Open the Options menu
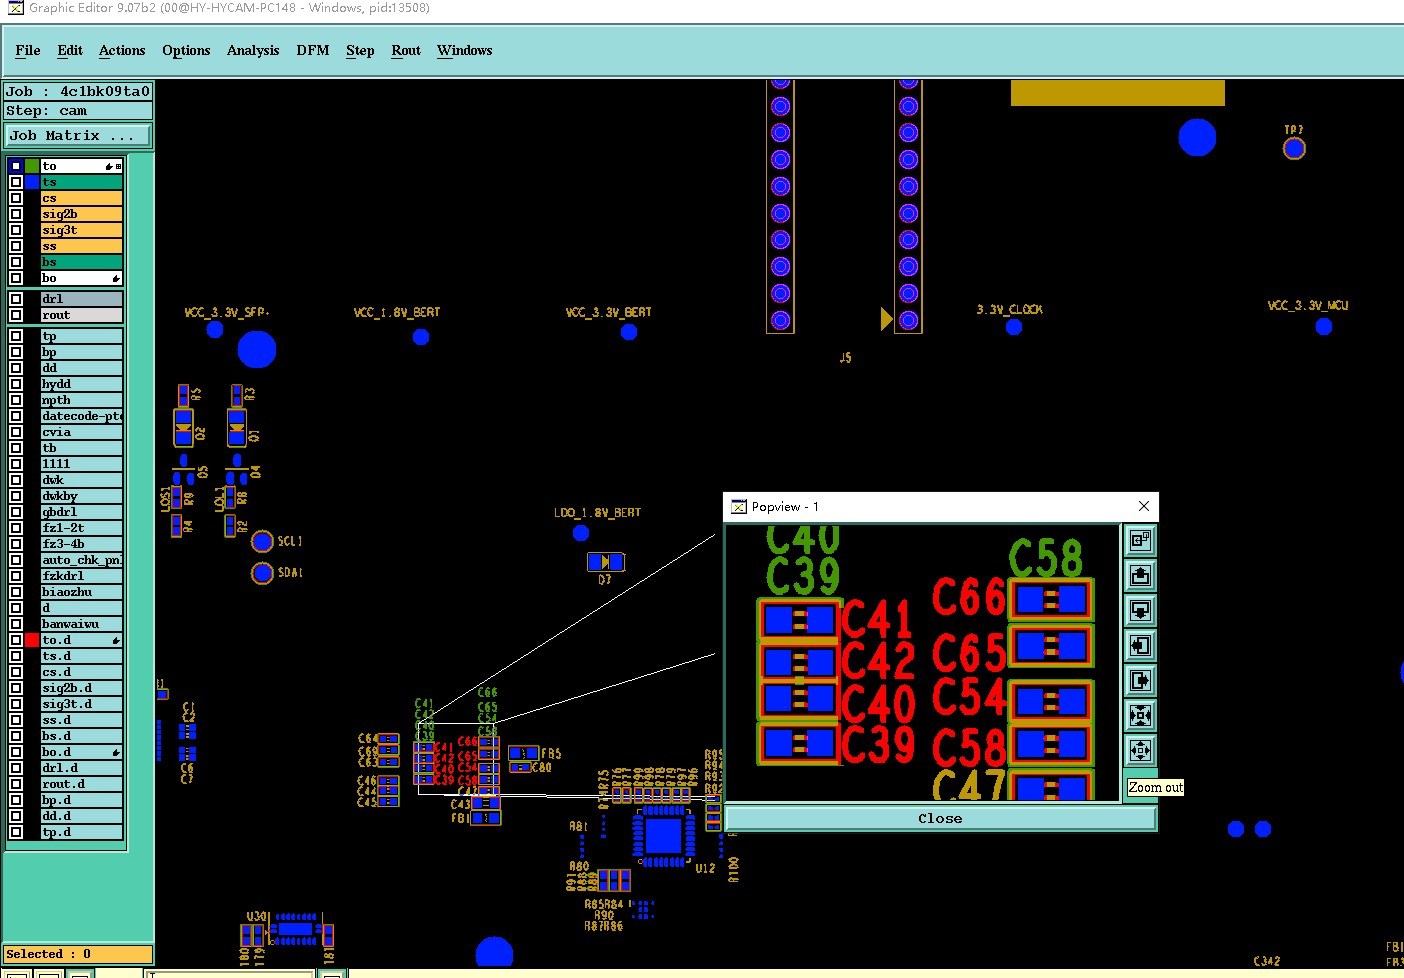The width and height of the screenshot is (1404, 978). click(186, 50)
